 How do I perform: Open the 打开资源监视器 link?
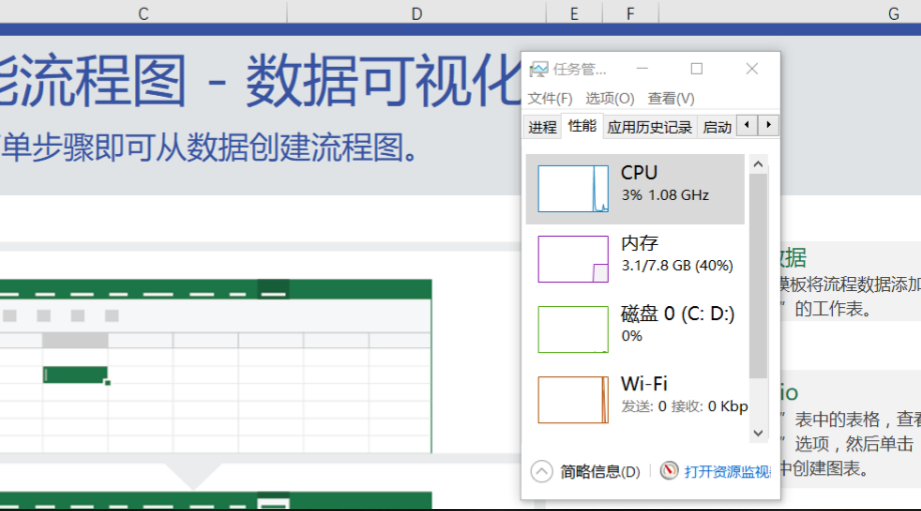726,472
